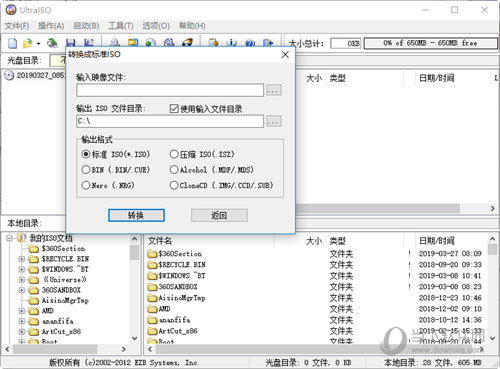Screen dimensions: 500x369
Task: Click the blue Info toolbar icon
Action: tap(232, 43)
